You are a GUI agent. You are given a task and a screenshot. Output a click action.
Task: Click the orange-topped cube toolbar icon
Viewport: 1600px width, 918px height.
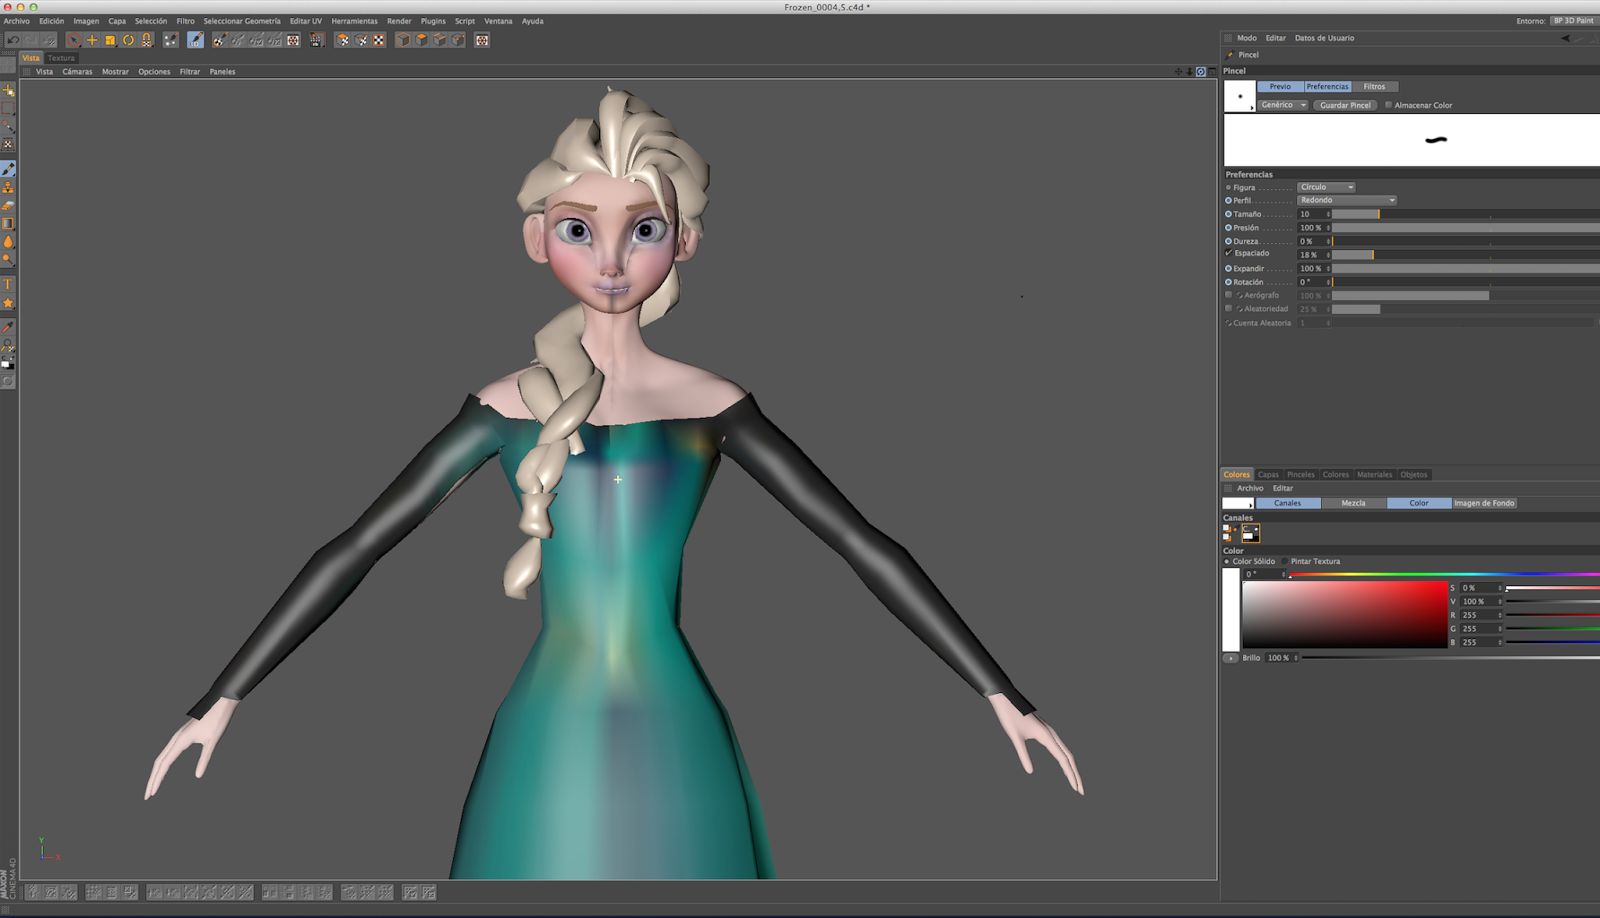tap(421, 40)
